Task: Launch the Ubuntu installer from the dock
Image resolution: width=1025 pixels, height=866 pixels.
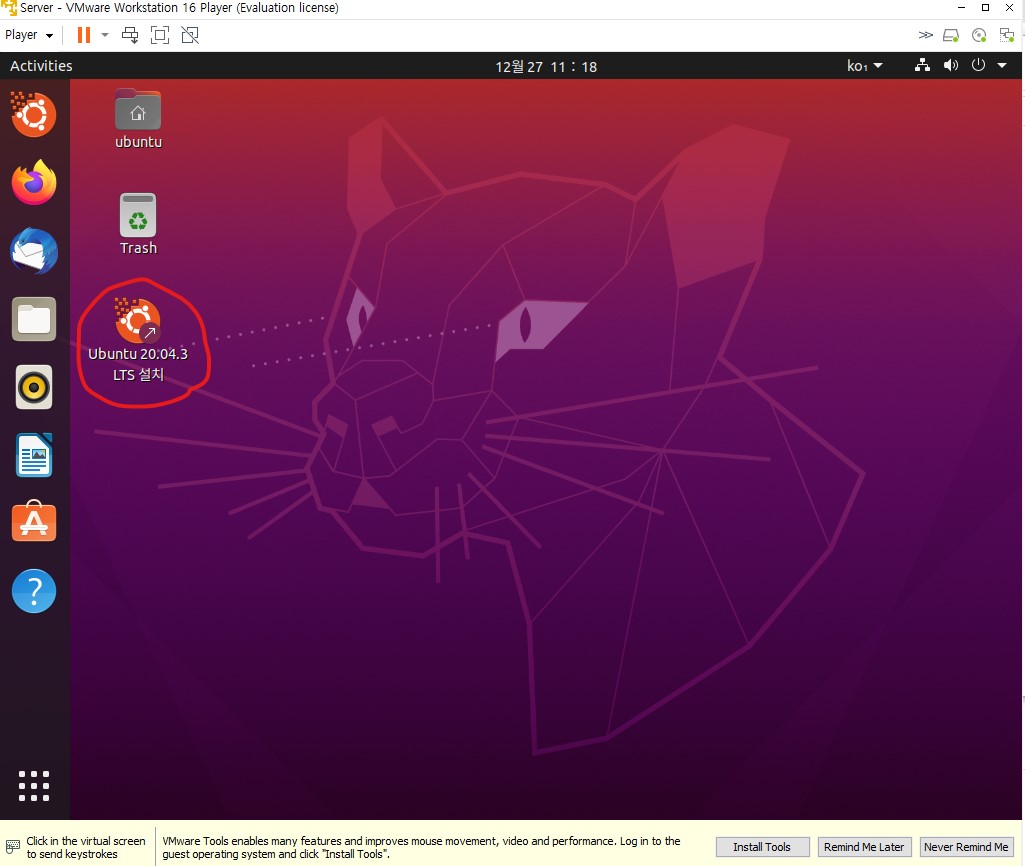Action: pyautogui.click(x=34, y=114)
